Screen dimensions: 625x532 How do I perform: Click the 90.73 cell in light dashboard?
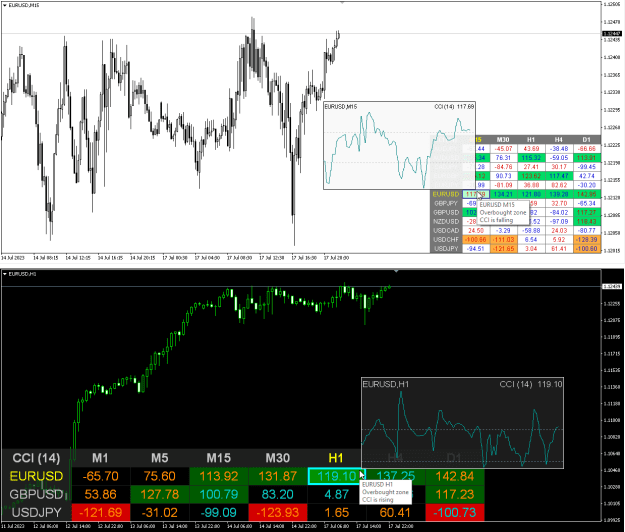point(503,176)
